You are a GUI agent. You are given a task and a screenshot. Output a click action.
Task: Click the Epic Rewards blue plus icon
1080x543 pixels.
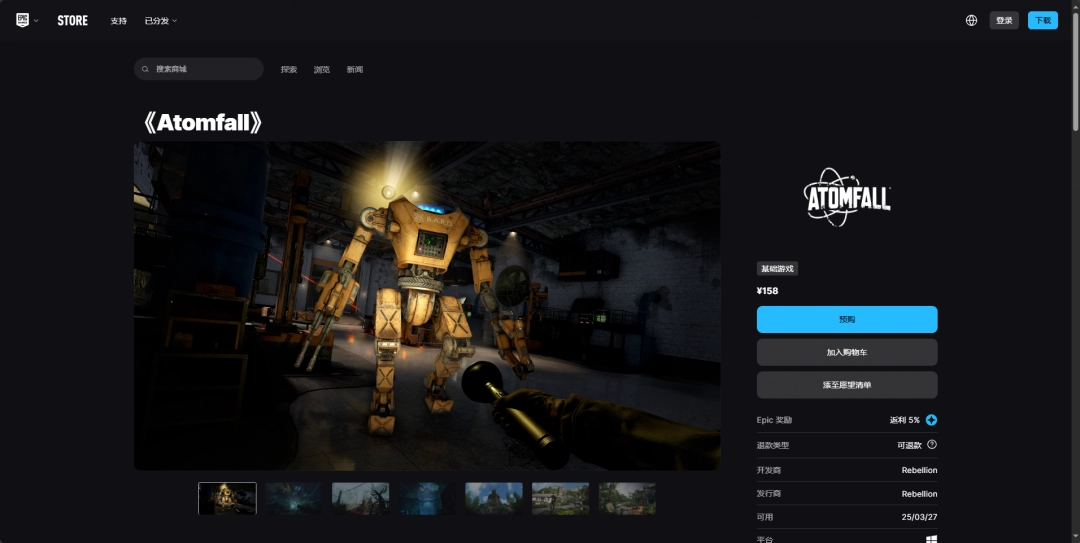click(931, 420)
